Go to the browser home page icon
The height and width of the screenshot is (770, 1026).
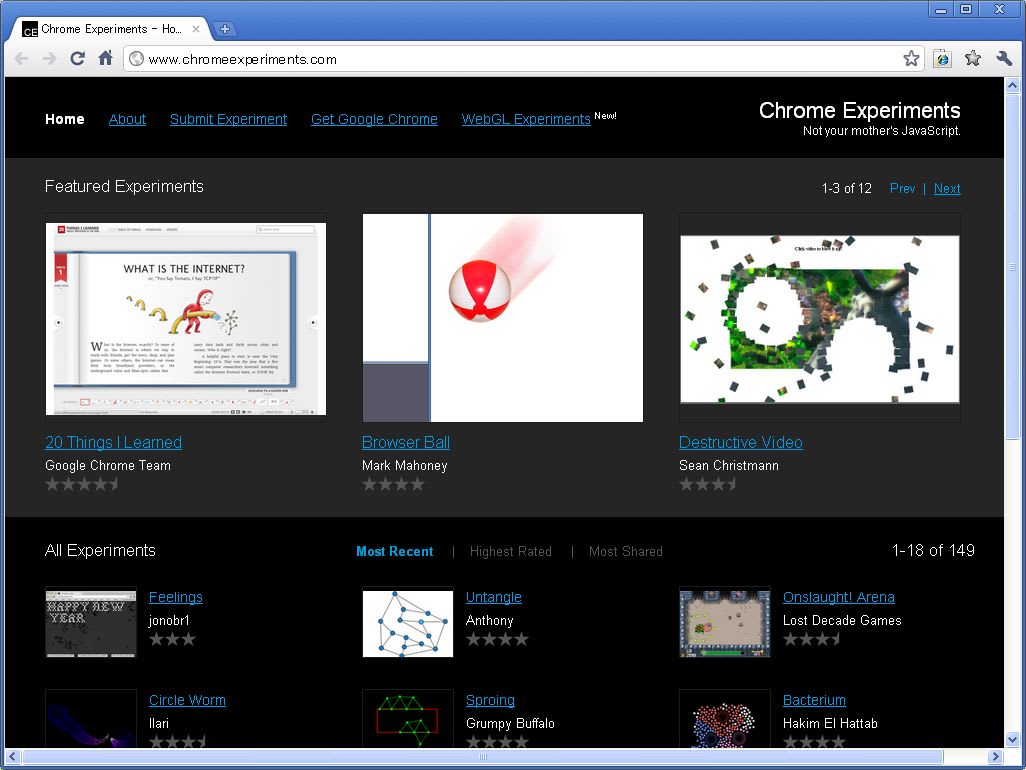click(105, 59)
